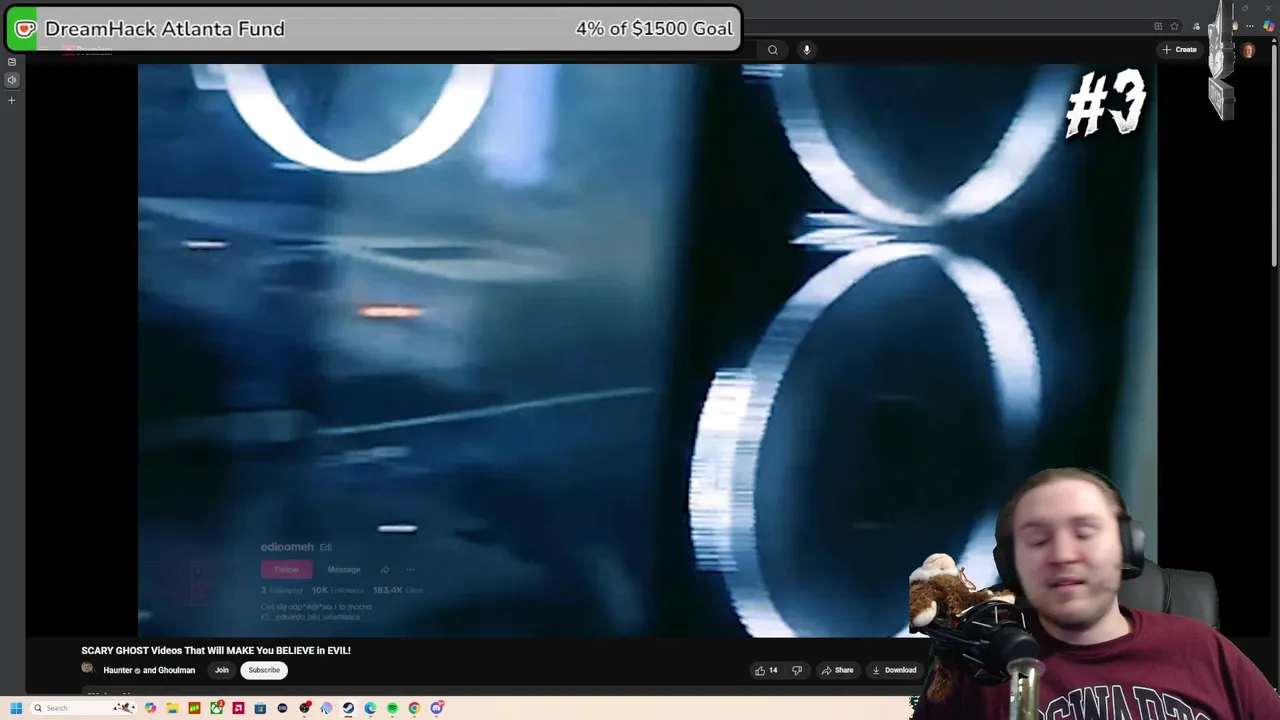Subscribe to the Haunter channel
Image resolution: width=1280 pixels, height=720 pixels.
click(264, 670)
